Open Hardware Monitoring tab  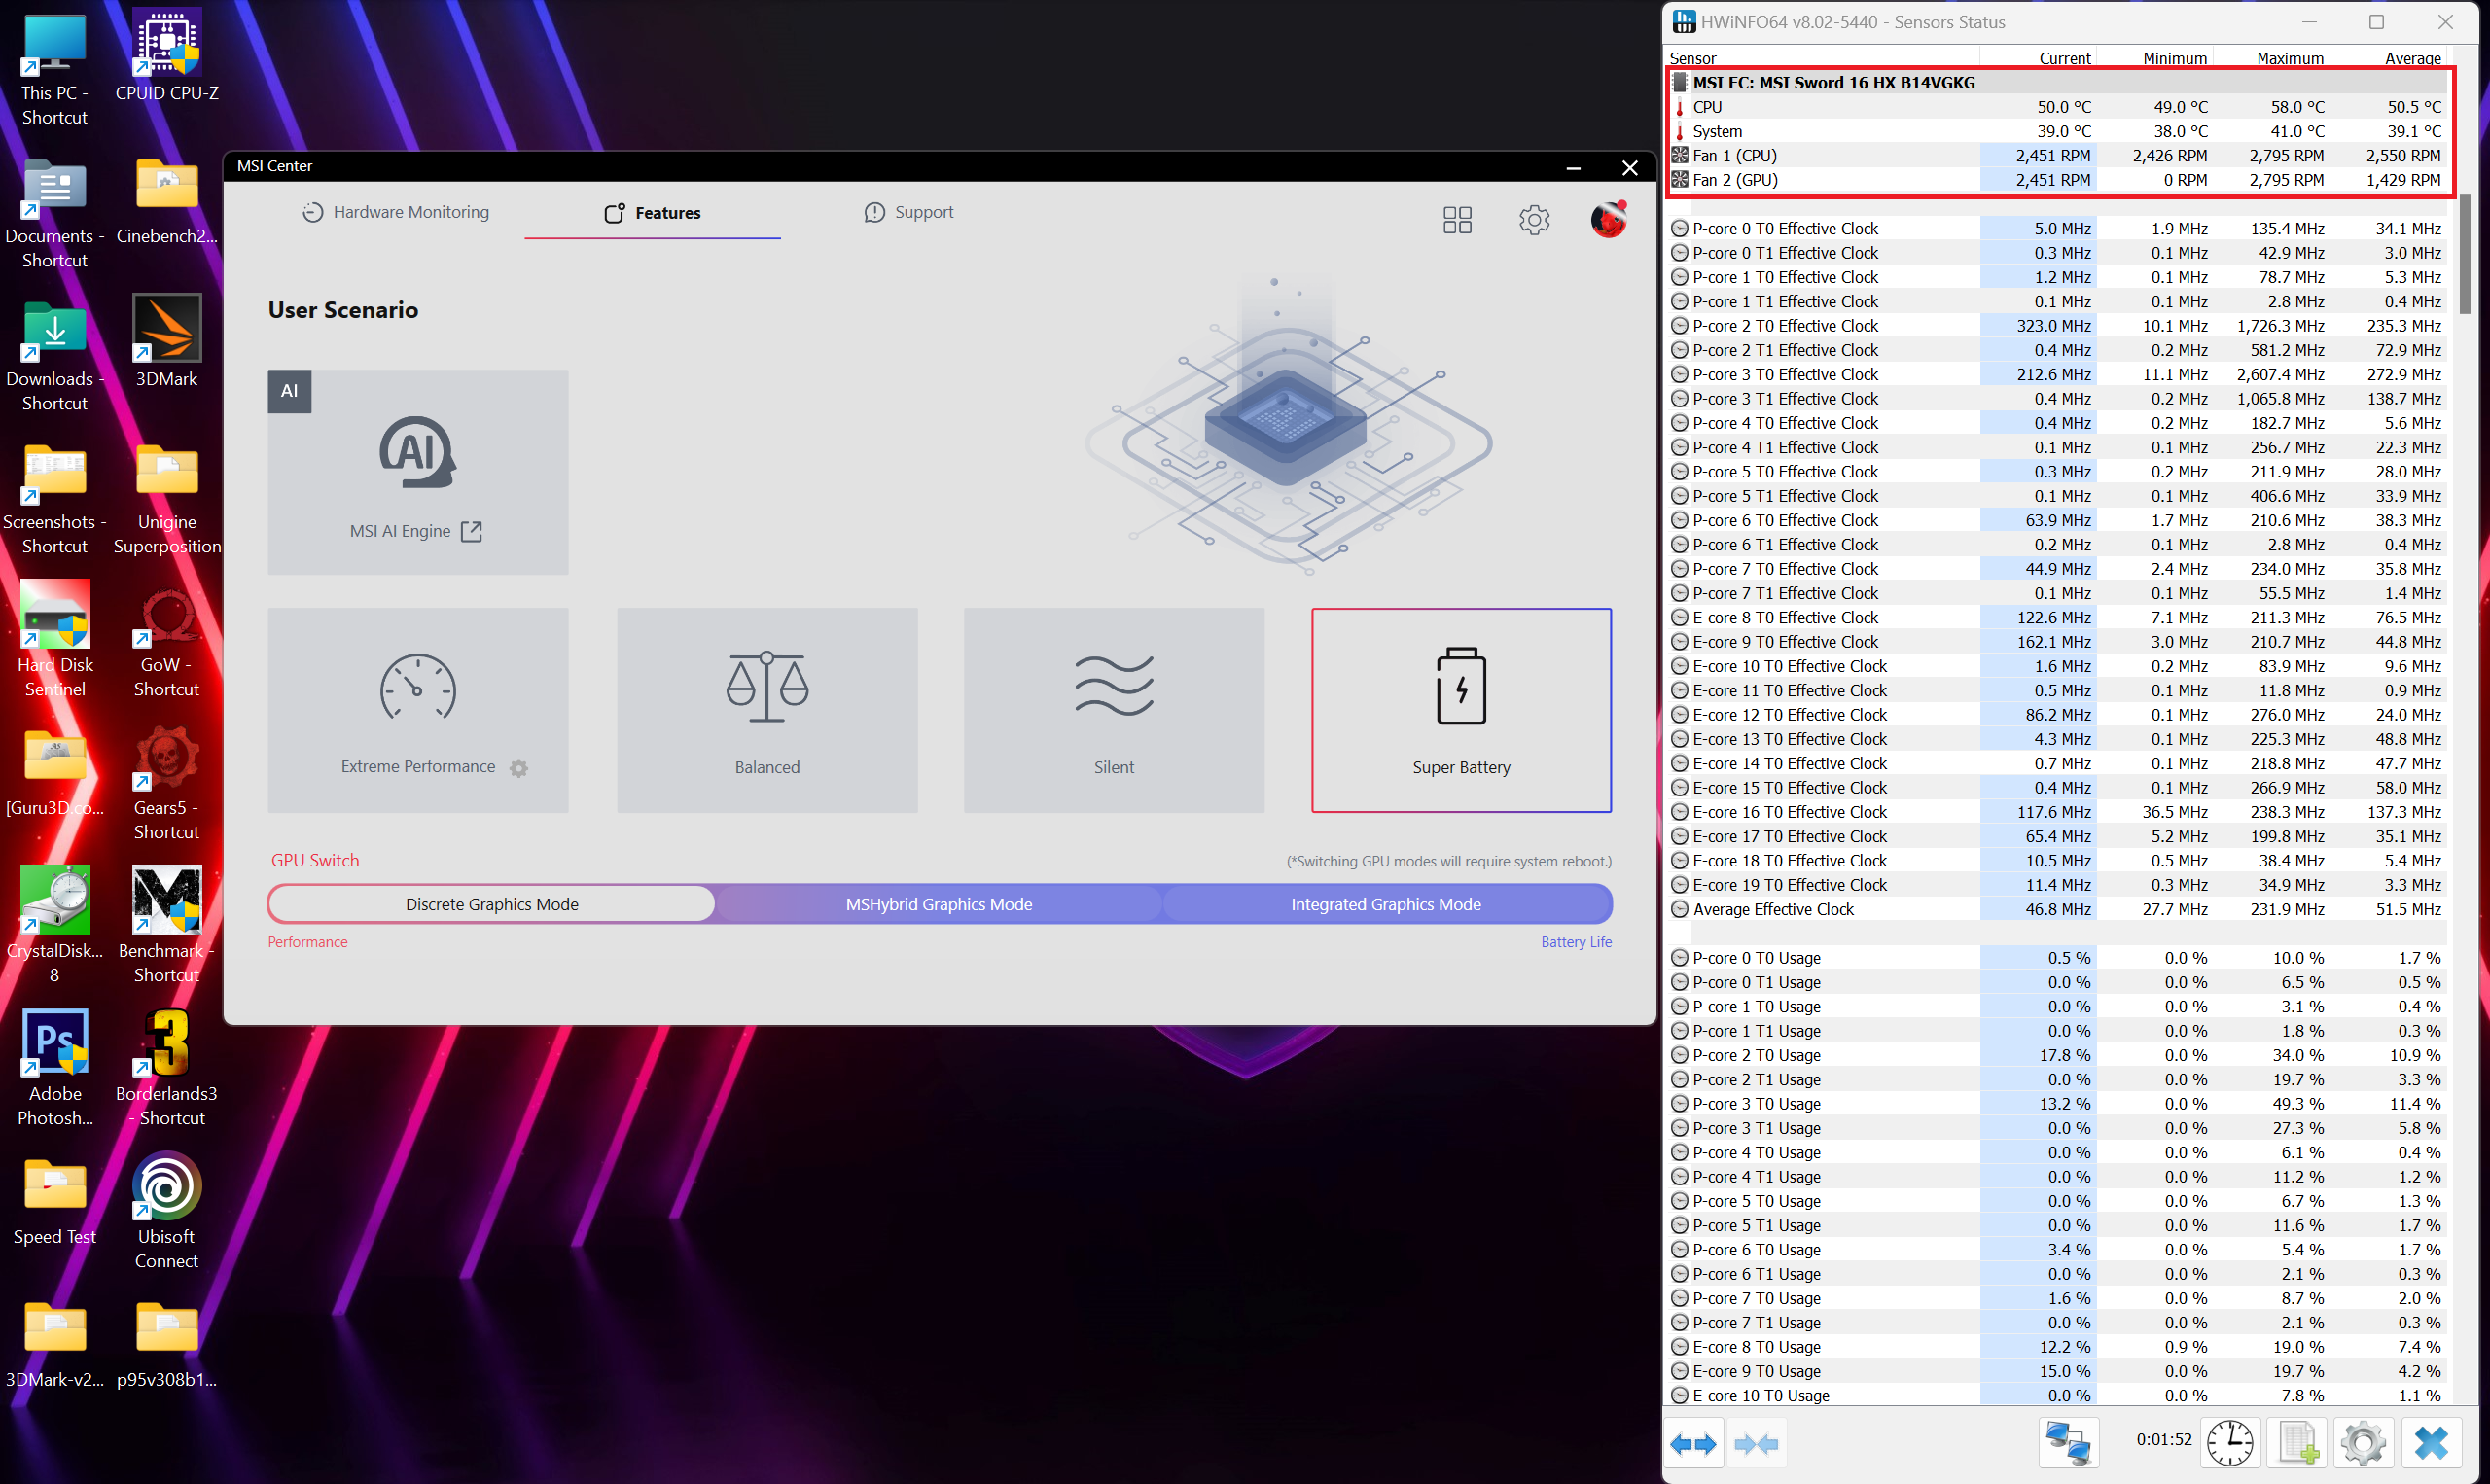tap(396, 212)
